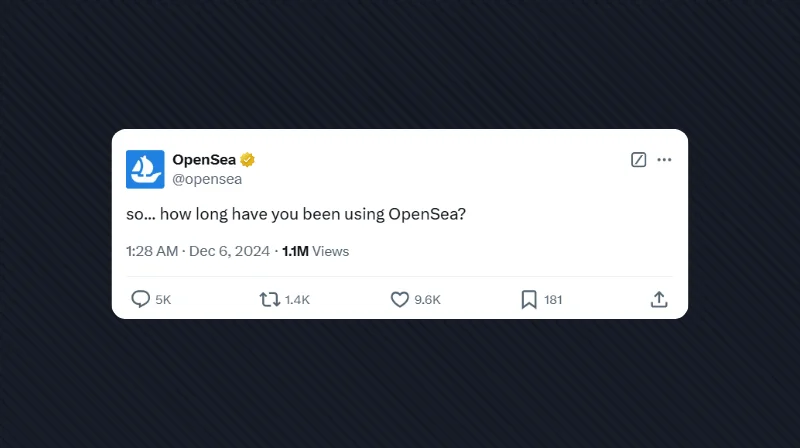Screen dimensions: 800x448
Task: Click the 5K reply count
Action: [163, 300]
